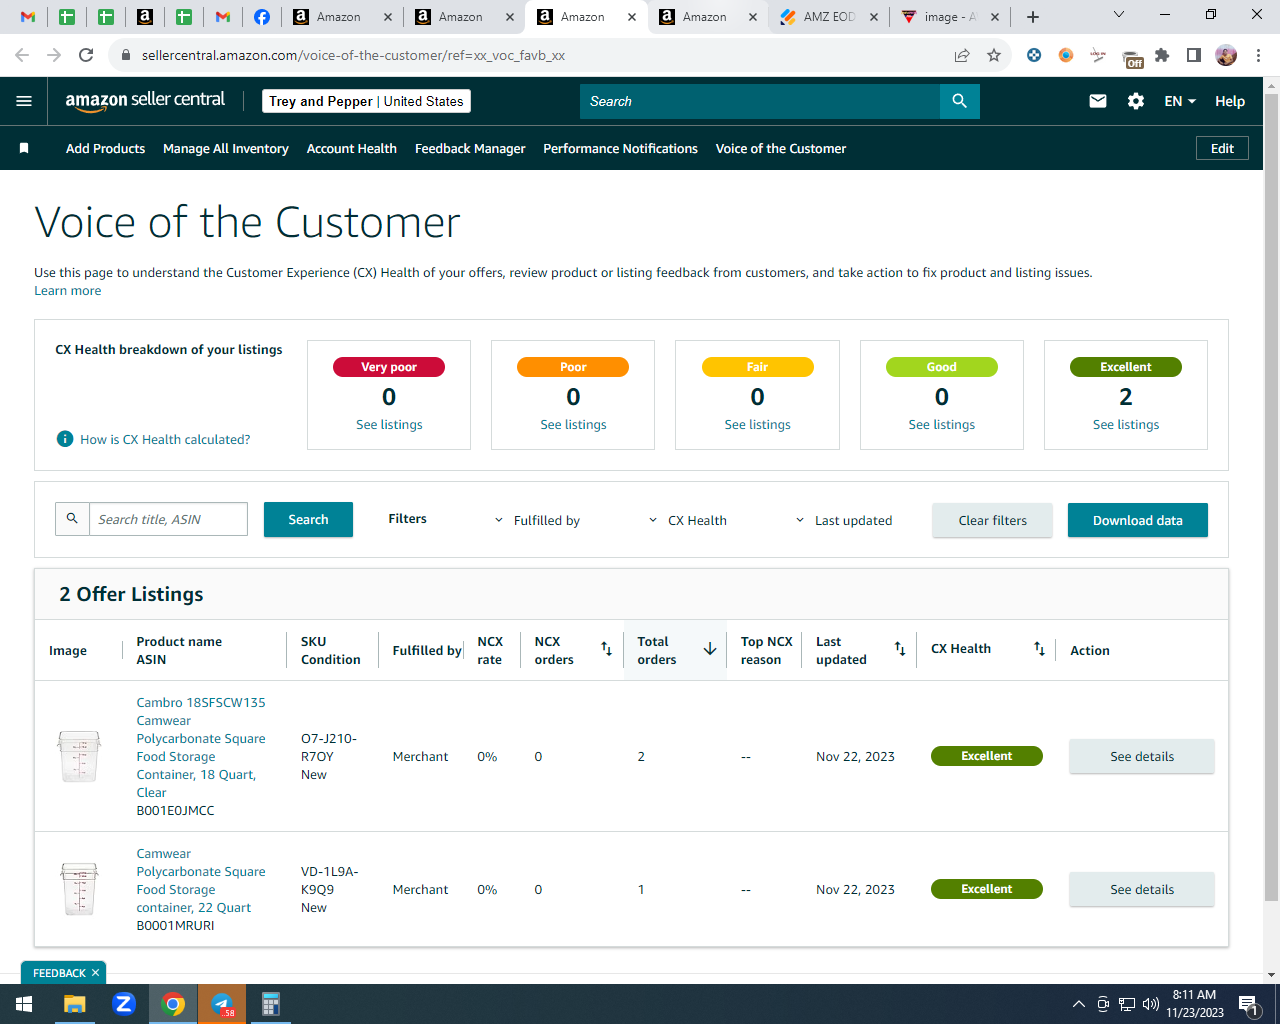1280x1024 pixels.
Task: Expand the CX Health filter dropdown
Action: pyautogui.click(x=688, y=520)
